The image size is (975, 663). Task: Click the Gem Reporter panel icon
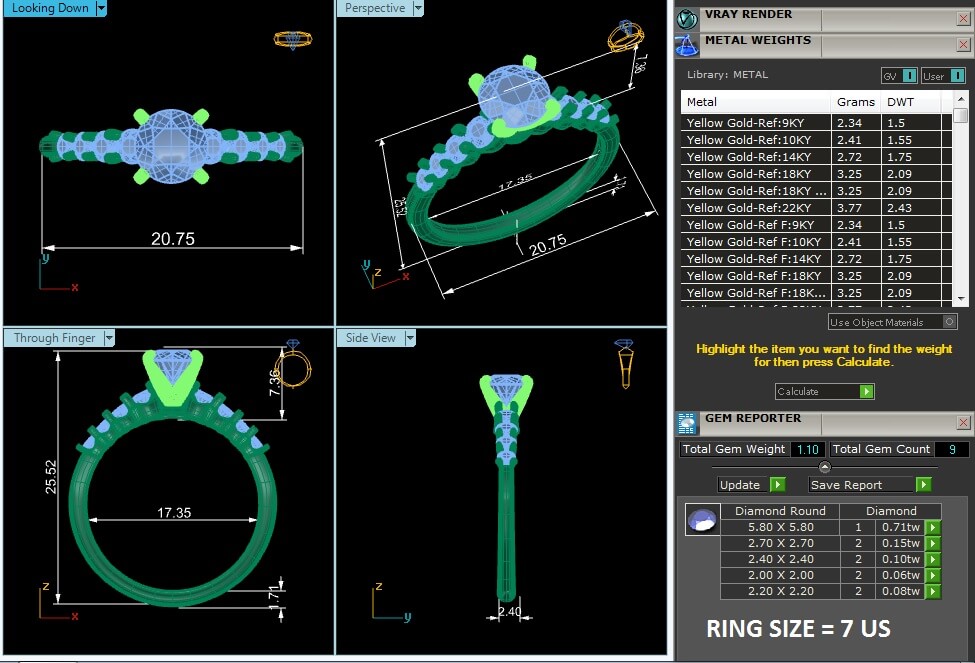pyautogui.click(x=687, y=422)
